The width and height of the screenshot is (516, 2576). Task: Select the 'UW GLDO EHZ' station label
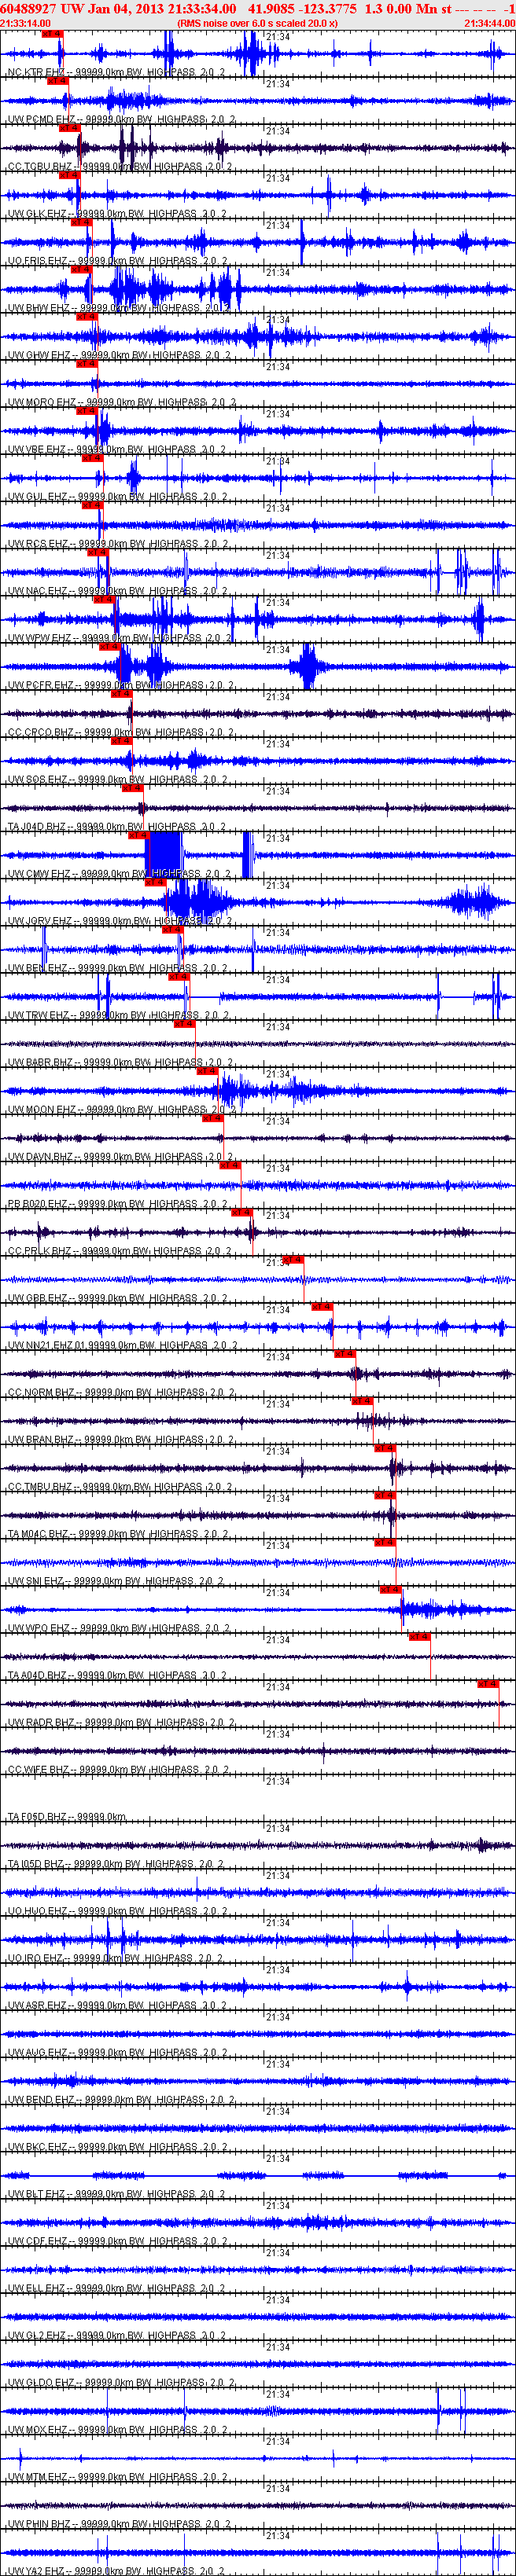(x=40, y=2382)
